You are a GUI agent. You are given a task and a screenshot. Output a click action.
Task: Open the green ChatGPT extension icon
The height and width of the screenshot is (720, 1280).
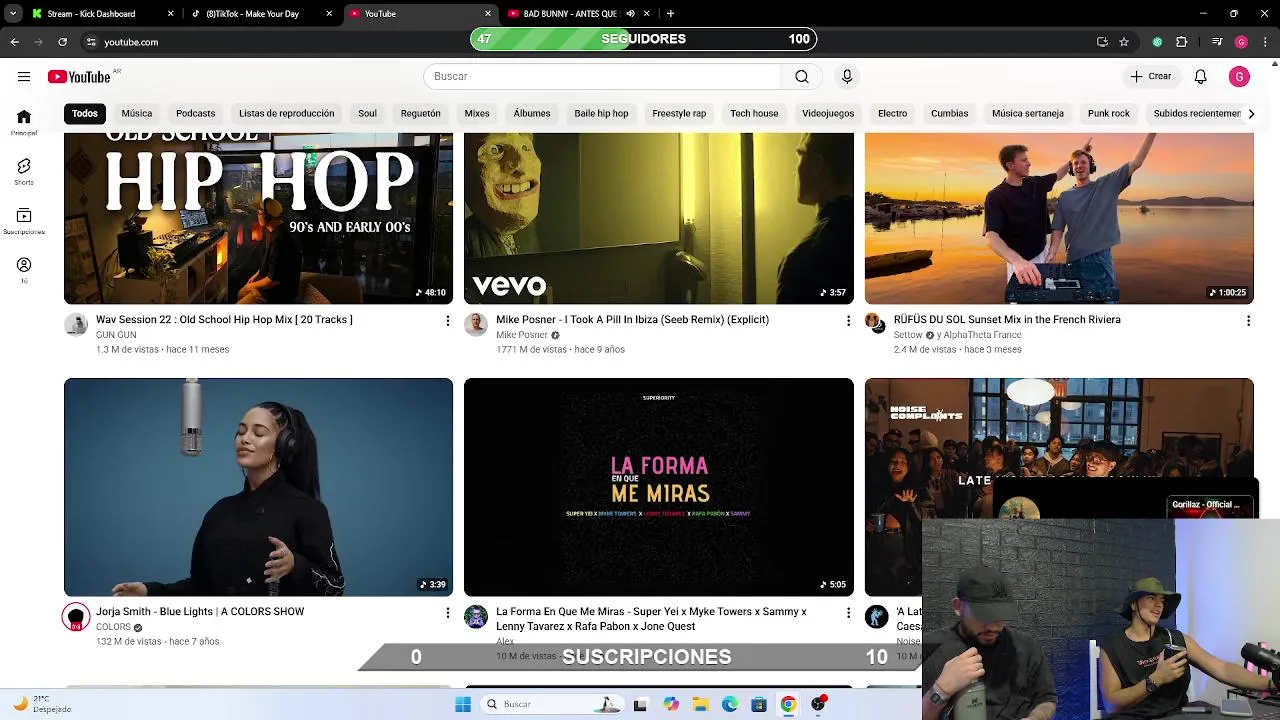click(1157, 42)
